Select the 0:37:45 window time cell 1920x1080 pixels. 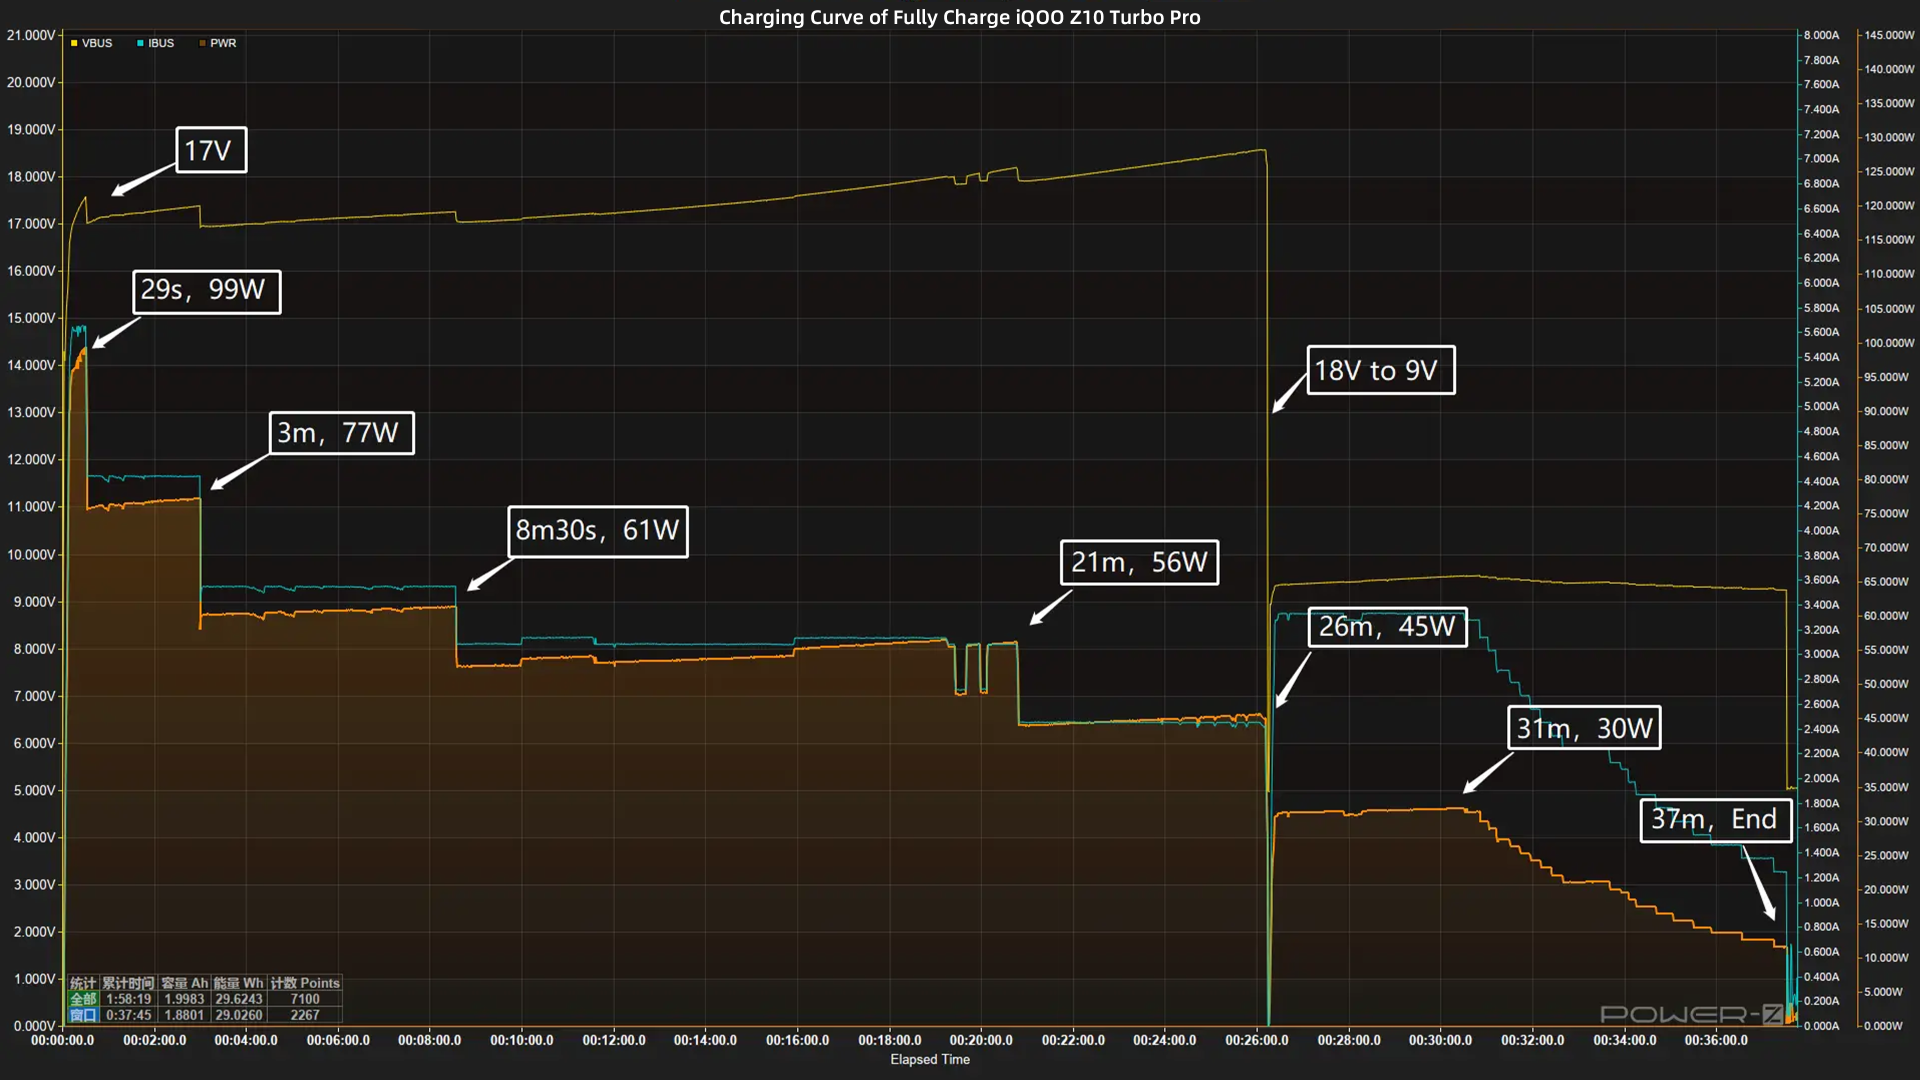(x=129, y=1015)
